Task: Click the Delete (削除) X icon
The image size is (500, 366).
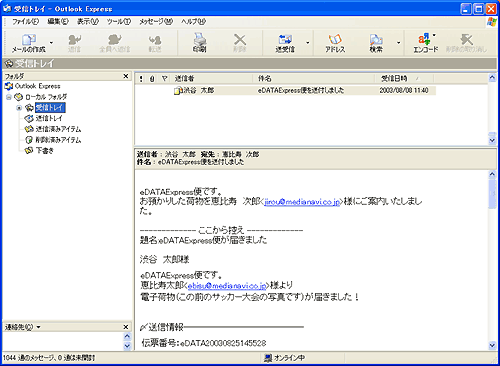Action: click(x=239, y=39)
